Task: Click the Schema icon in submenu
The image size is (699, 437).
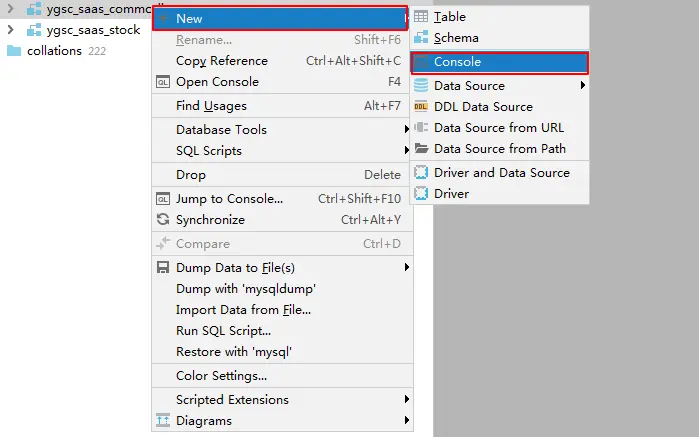Action: 421,38
